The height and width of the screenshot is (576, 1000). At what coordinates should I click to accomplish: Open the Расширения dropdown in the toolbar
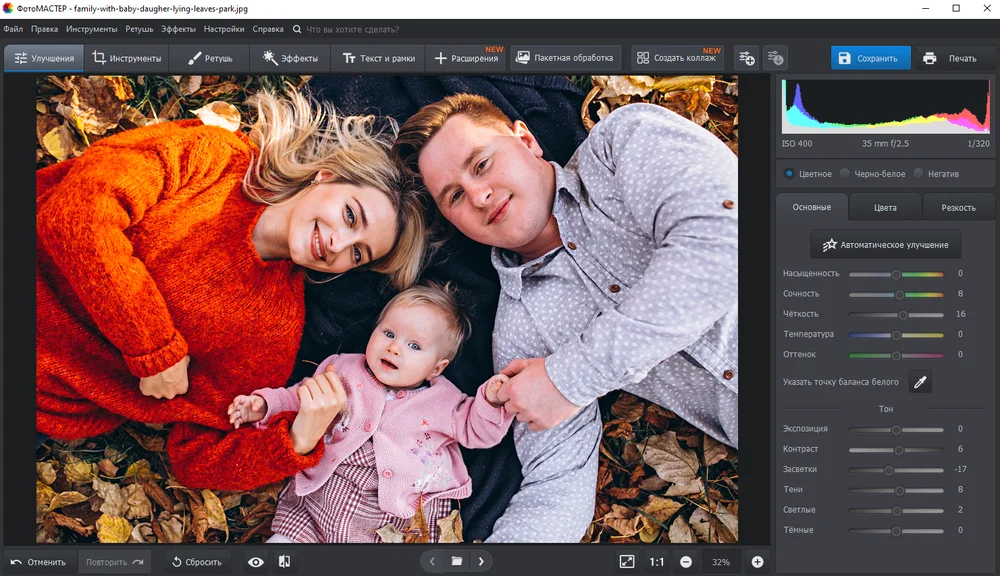pyautogui.click(x=467, y=58)
